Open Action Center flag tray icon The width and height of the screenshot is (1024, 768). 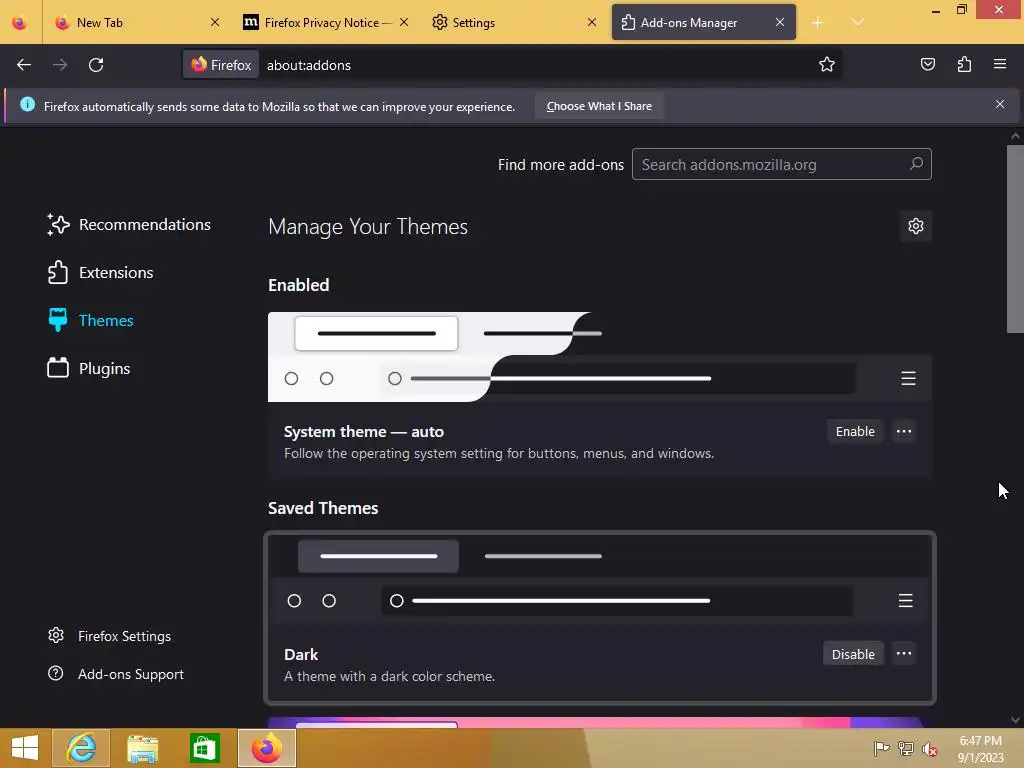(x=881, y=748)
